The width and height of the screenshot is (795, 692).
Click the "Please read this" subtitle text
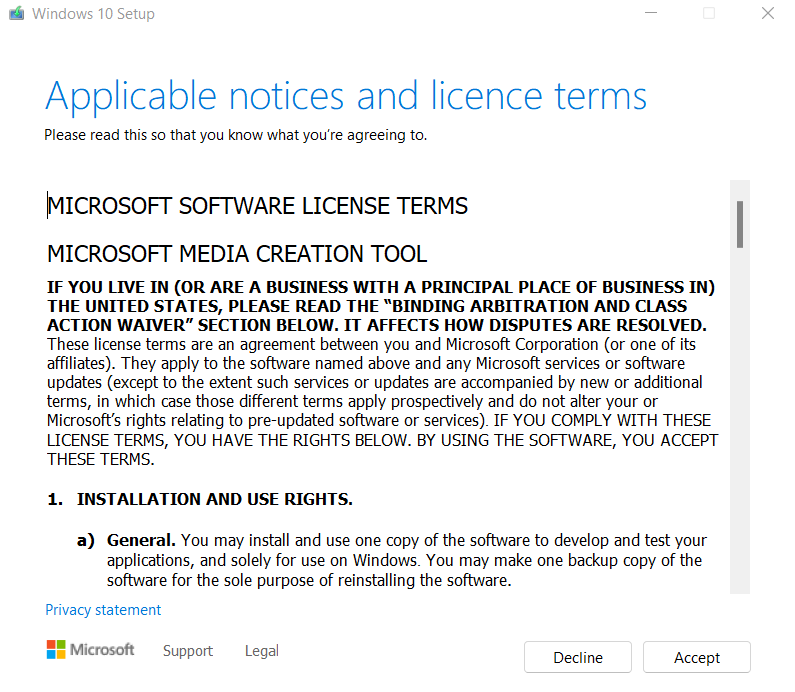click(235, 135)
